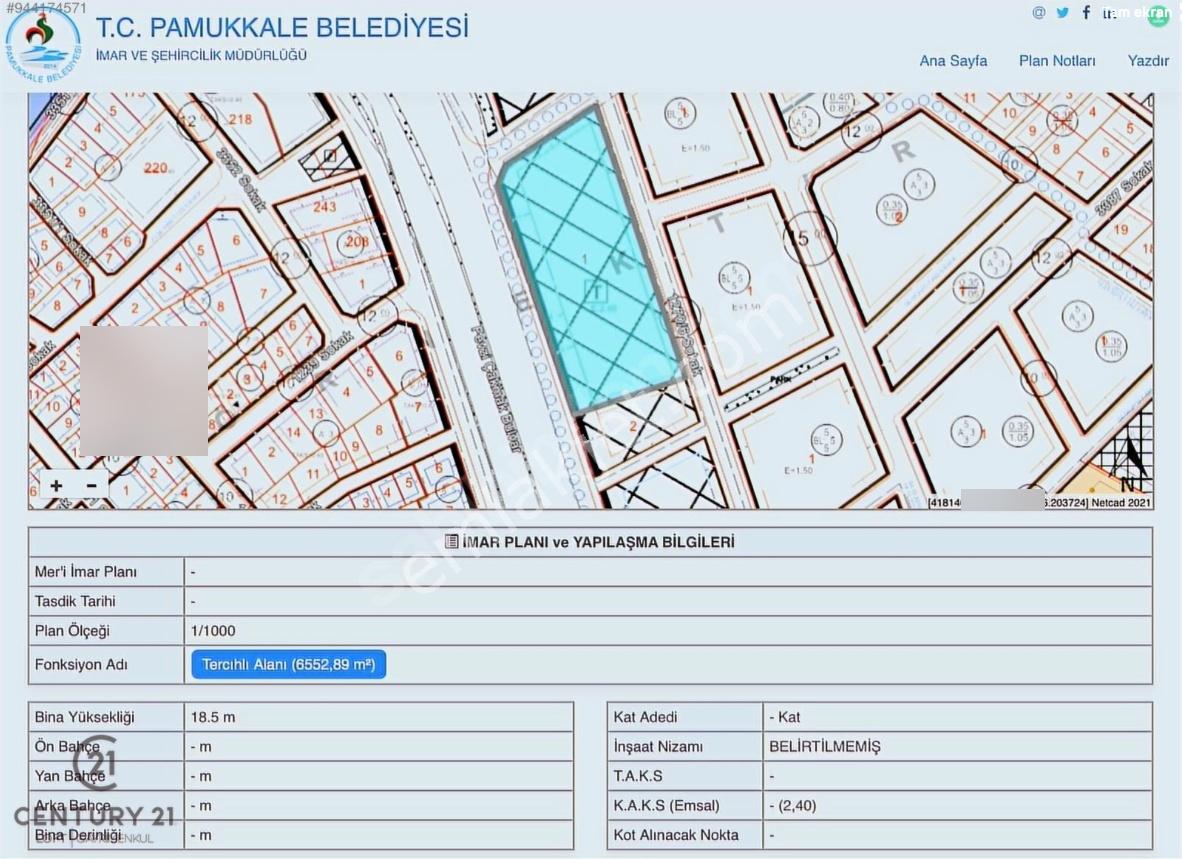
Task: Click the map zoom in plus button
Action: [57, 485]
